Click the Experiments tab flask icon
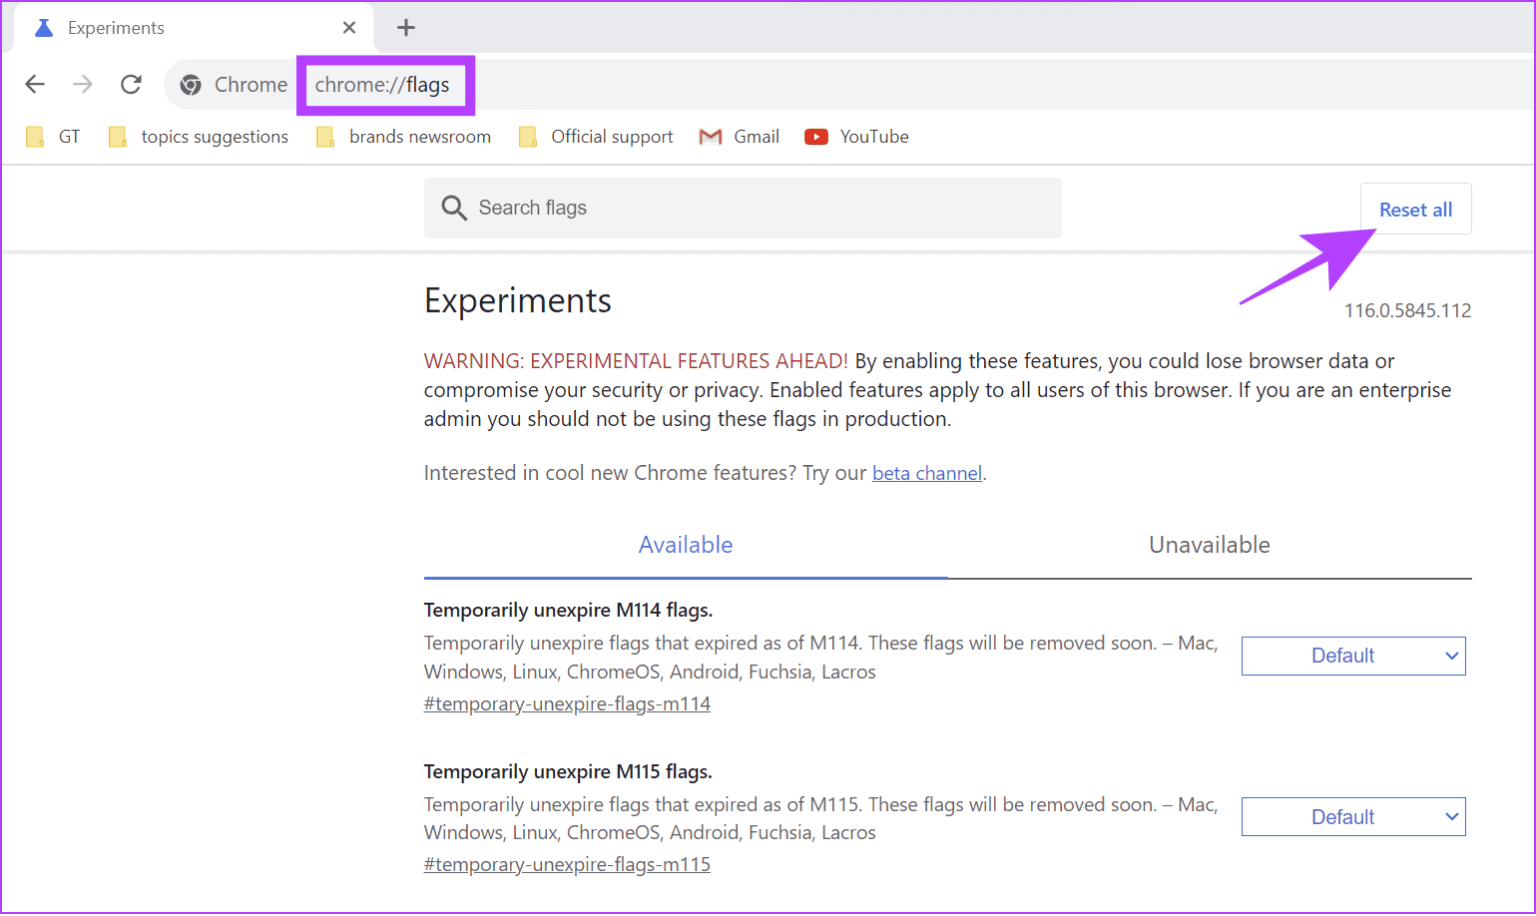 pos(43,27)
